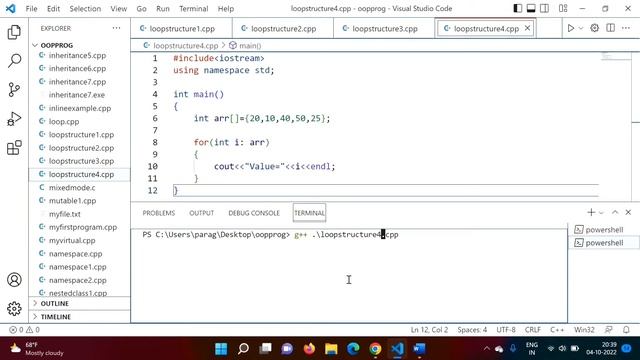This screenshot has height=360, width=640.
Task: Switch to loopstructure3.cpp tab
Action: tap(384, 28)
